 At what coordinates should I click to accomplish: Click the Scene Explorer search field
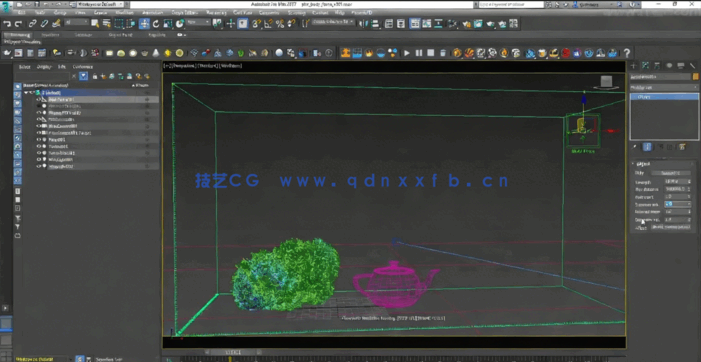pos(43,76)
